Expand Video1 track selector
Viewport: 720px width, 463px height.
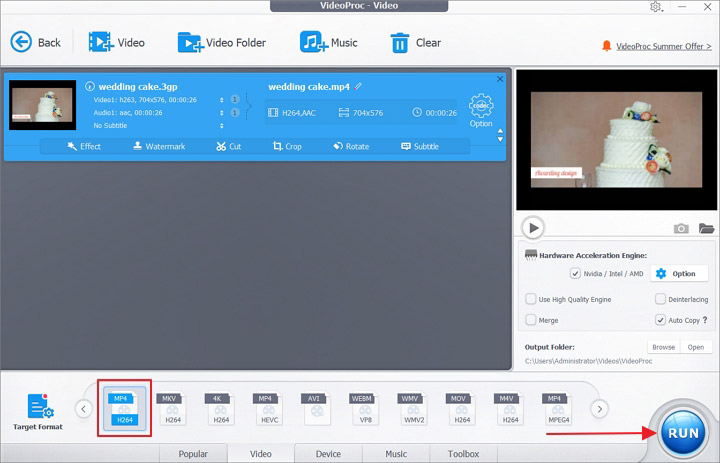coord(222,100)
